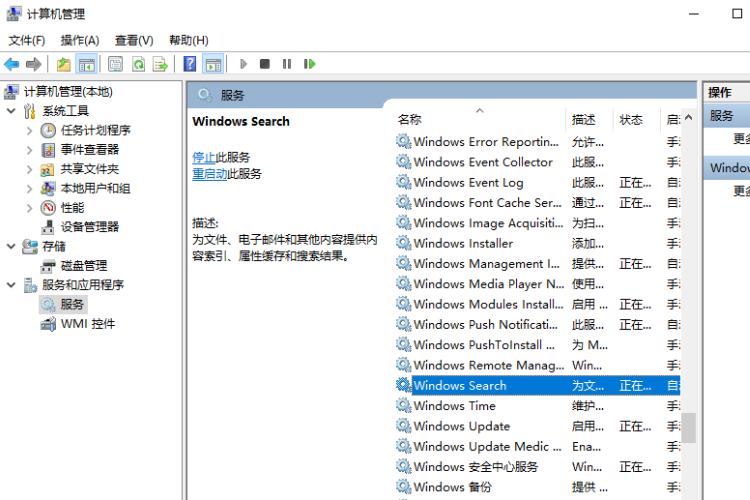750x500 pixels.
Task: Expand the 本地用户和组 node
Action: point(29,188)
